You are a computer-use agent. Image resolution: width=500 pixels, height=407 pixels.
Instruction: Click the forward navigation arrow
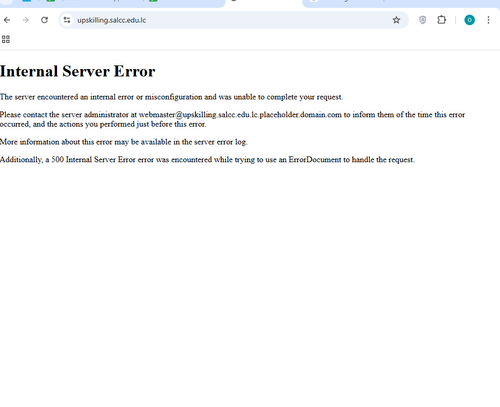(25, 20)
